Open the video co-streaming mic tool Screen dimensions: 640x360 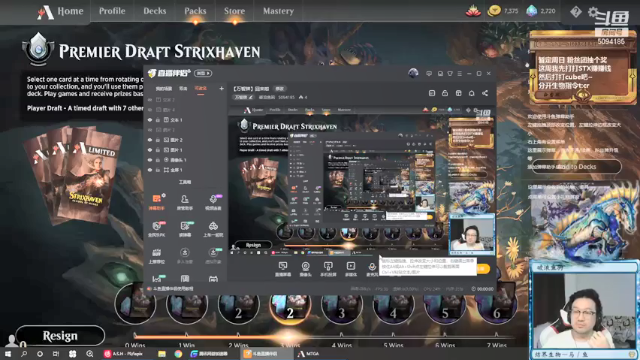click(x=213, y=202)
